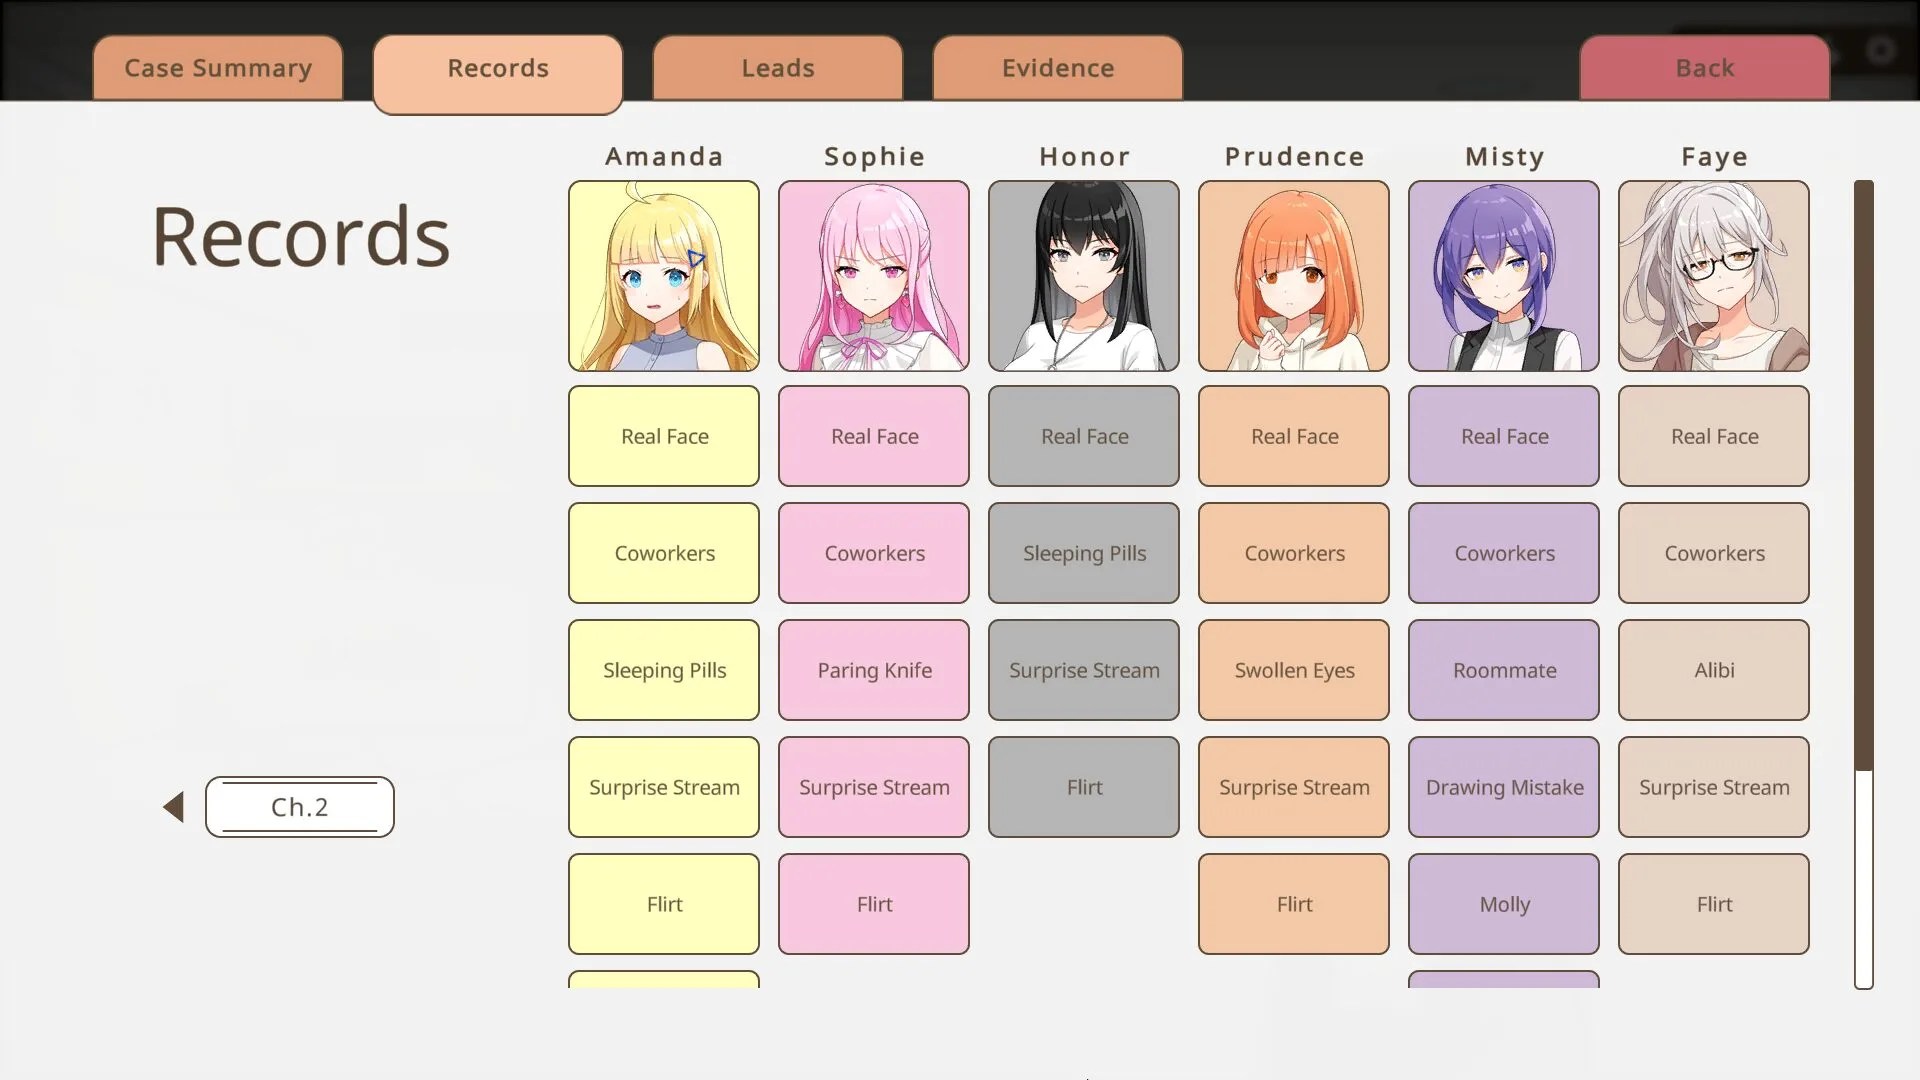This screenshot has width=1920, height=1080.
Task: Click Amanda's character portrait
Action: coord(664,276)
